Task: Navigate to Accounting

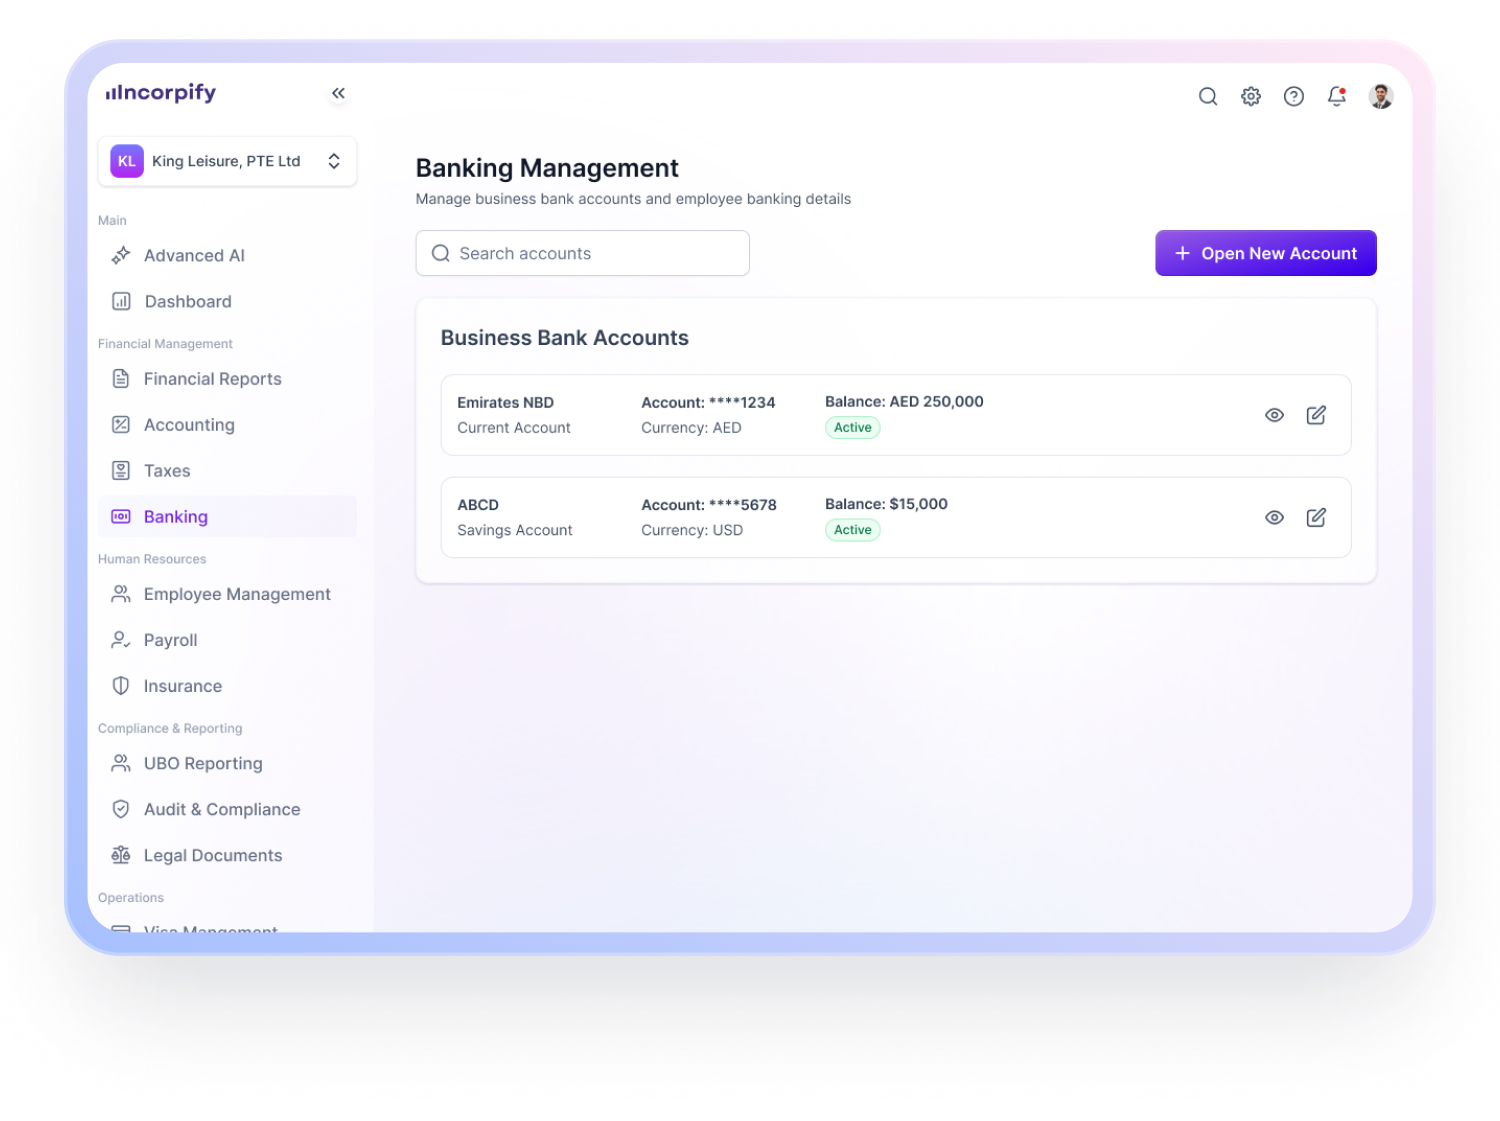Action: pos(228,424)
